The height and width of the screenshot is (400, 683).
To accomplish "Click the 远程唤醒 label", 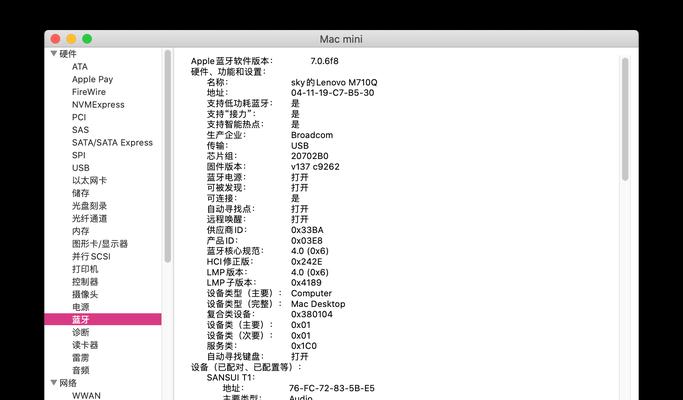I will (226, 219).
